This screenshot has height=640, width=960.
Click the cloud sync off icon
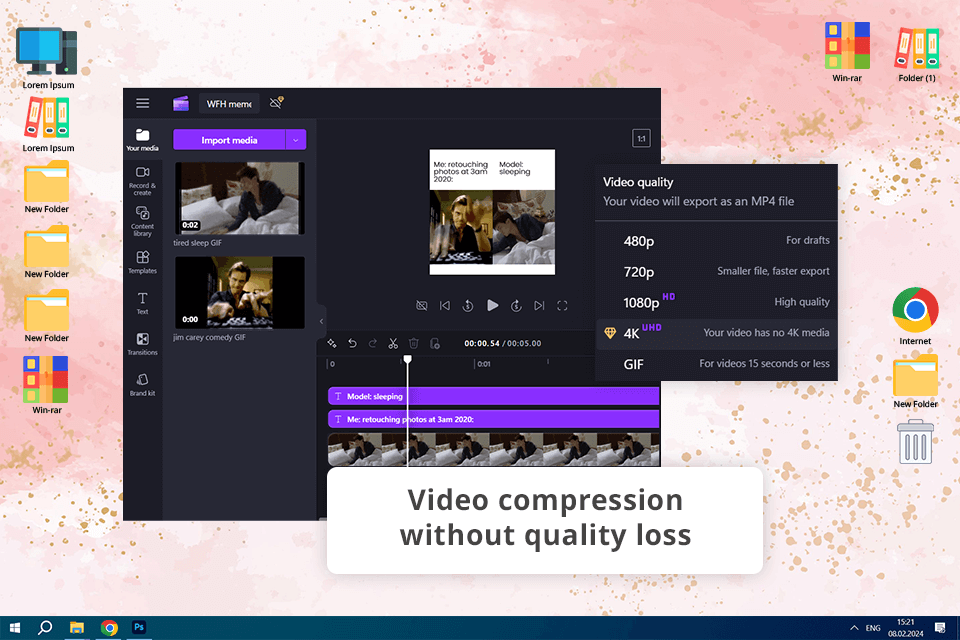(277, 103)
